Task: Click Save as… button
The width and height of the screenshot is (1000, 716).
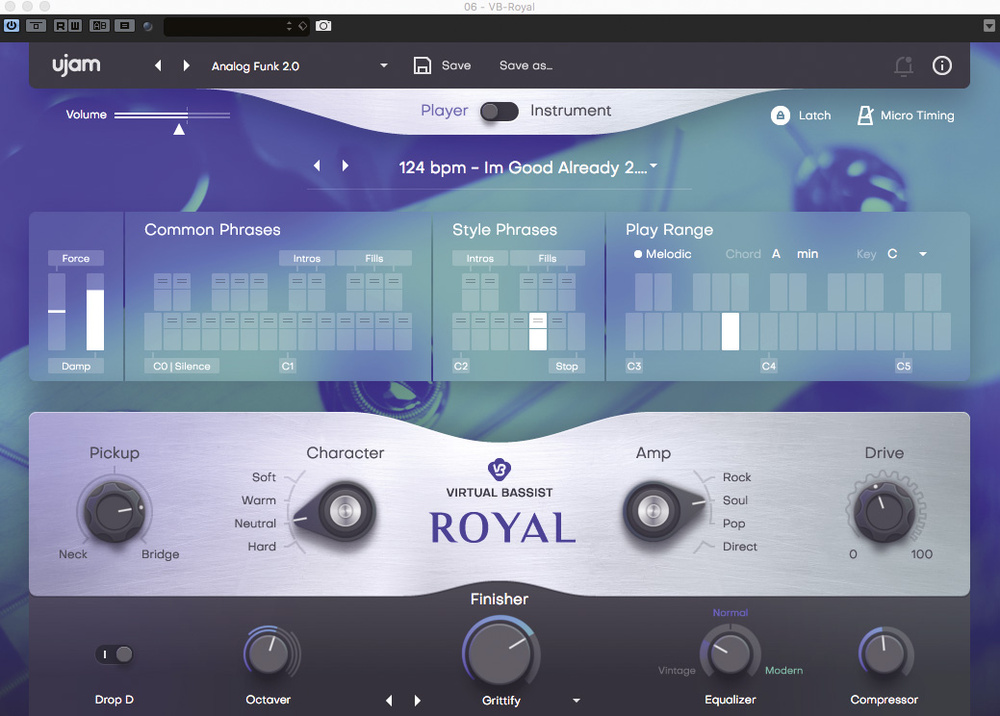Action: pos(526,66)
